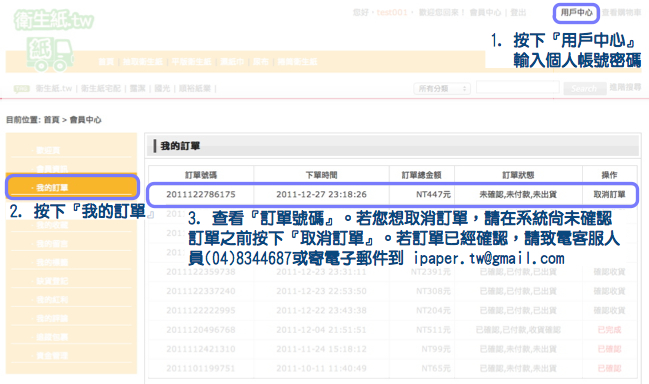Click 訂單總金額 column header
The height and width of the screenshot is (384, 649).
421,175
